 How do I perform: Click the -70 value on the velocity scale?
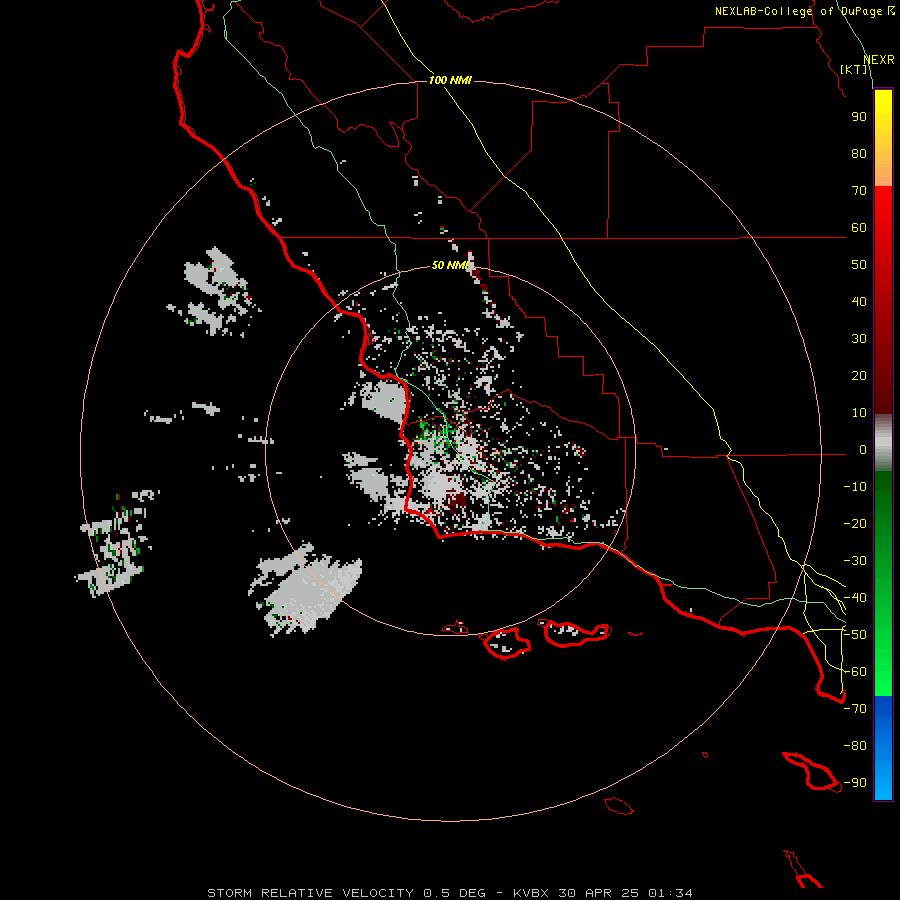pyautogui.click(x=855, y=709)
